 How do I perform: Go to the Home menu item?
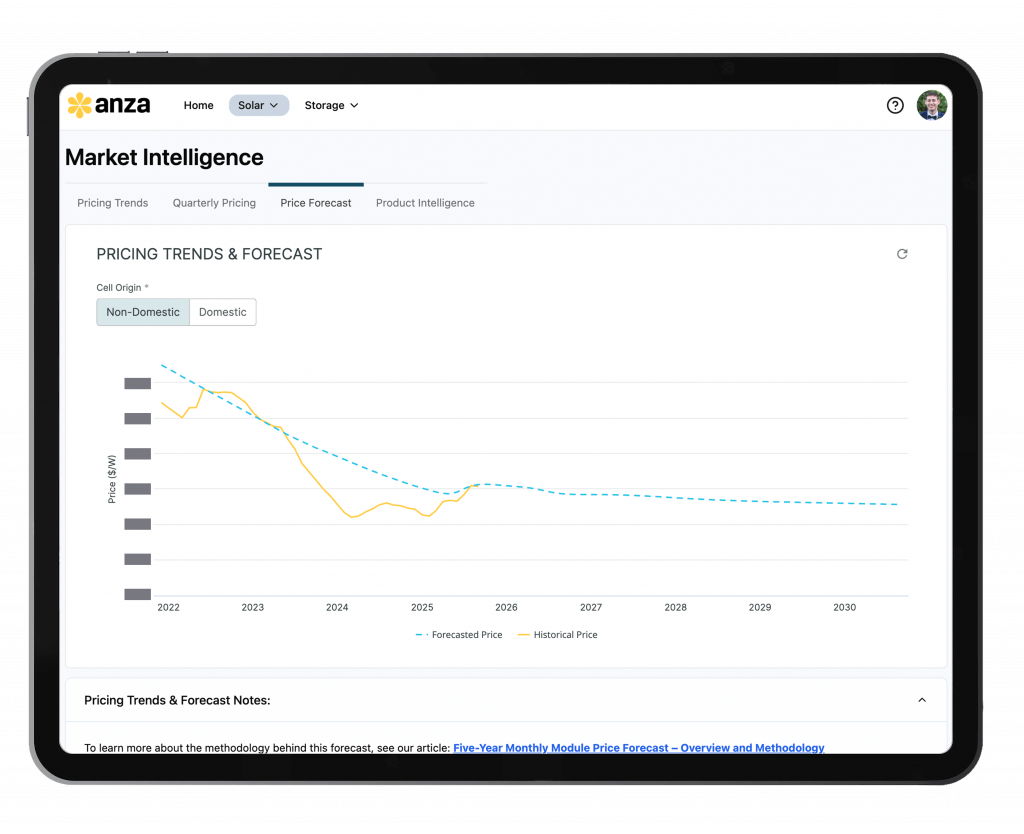(198, 105)
